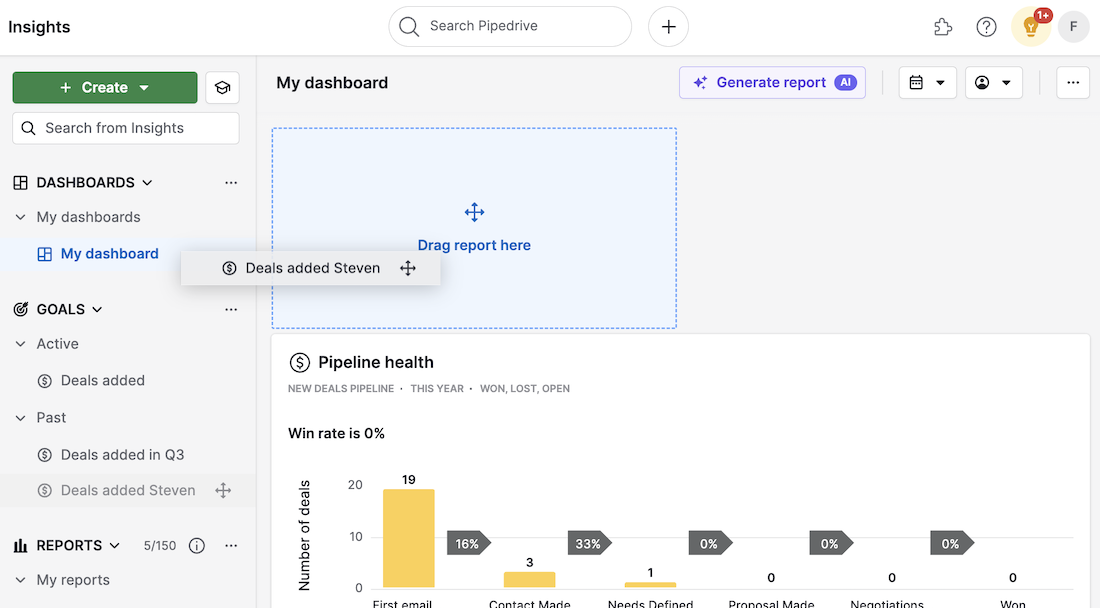Click the My dashboard page heading
Viewport: 1100px width, 608px height.
coord(332,83)
